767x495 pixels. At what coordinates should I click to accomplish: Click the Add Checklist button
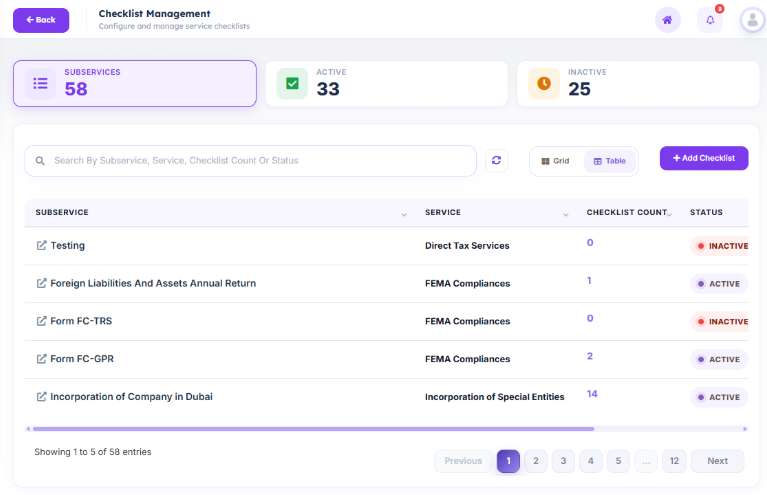coord(704,158)
